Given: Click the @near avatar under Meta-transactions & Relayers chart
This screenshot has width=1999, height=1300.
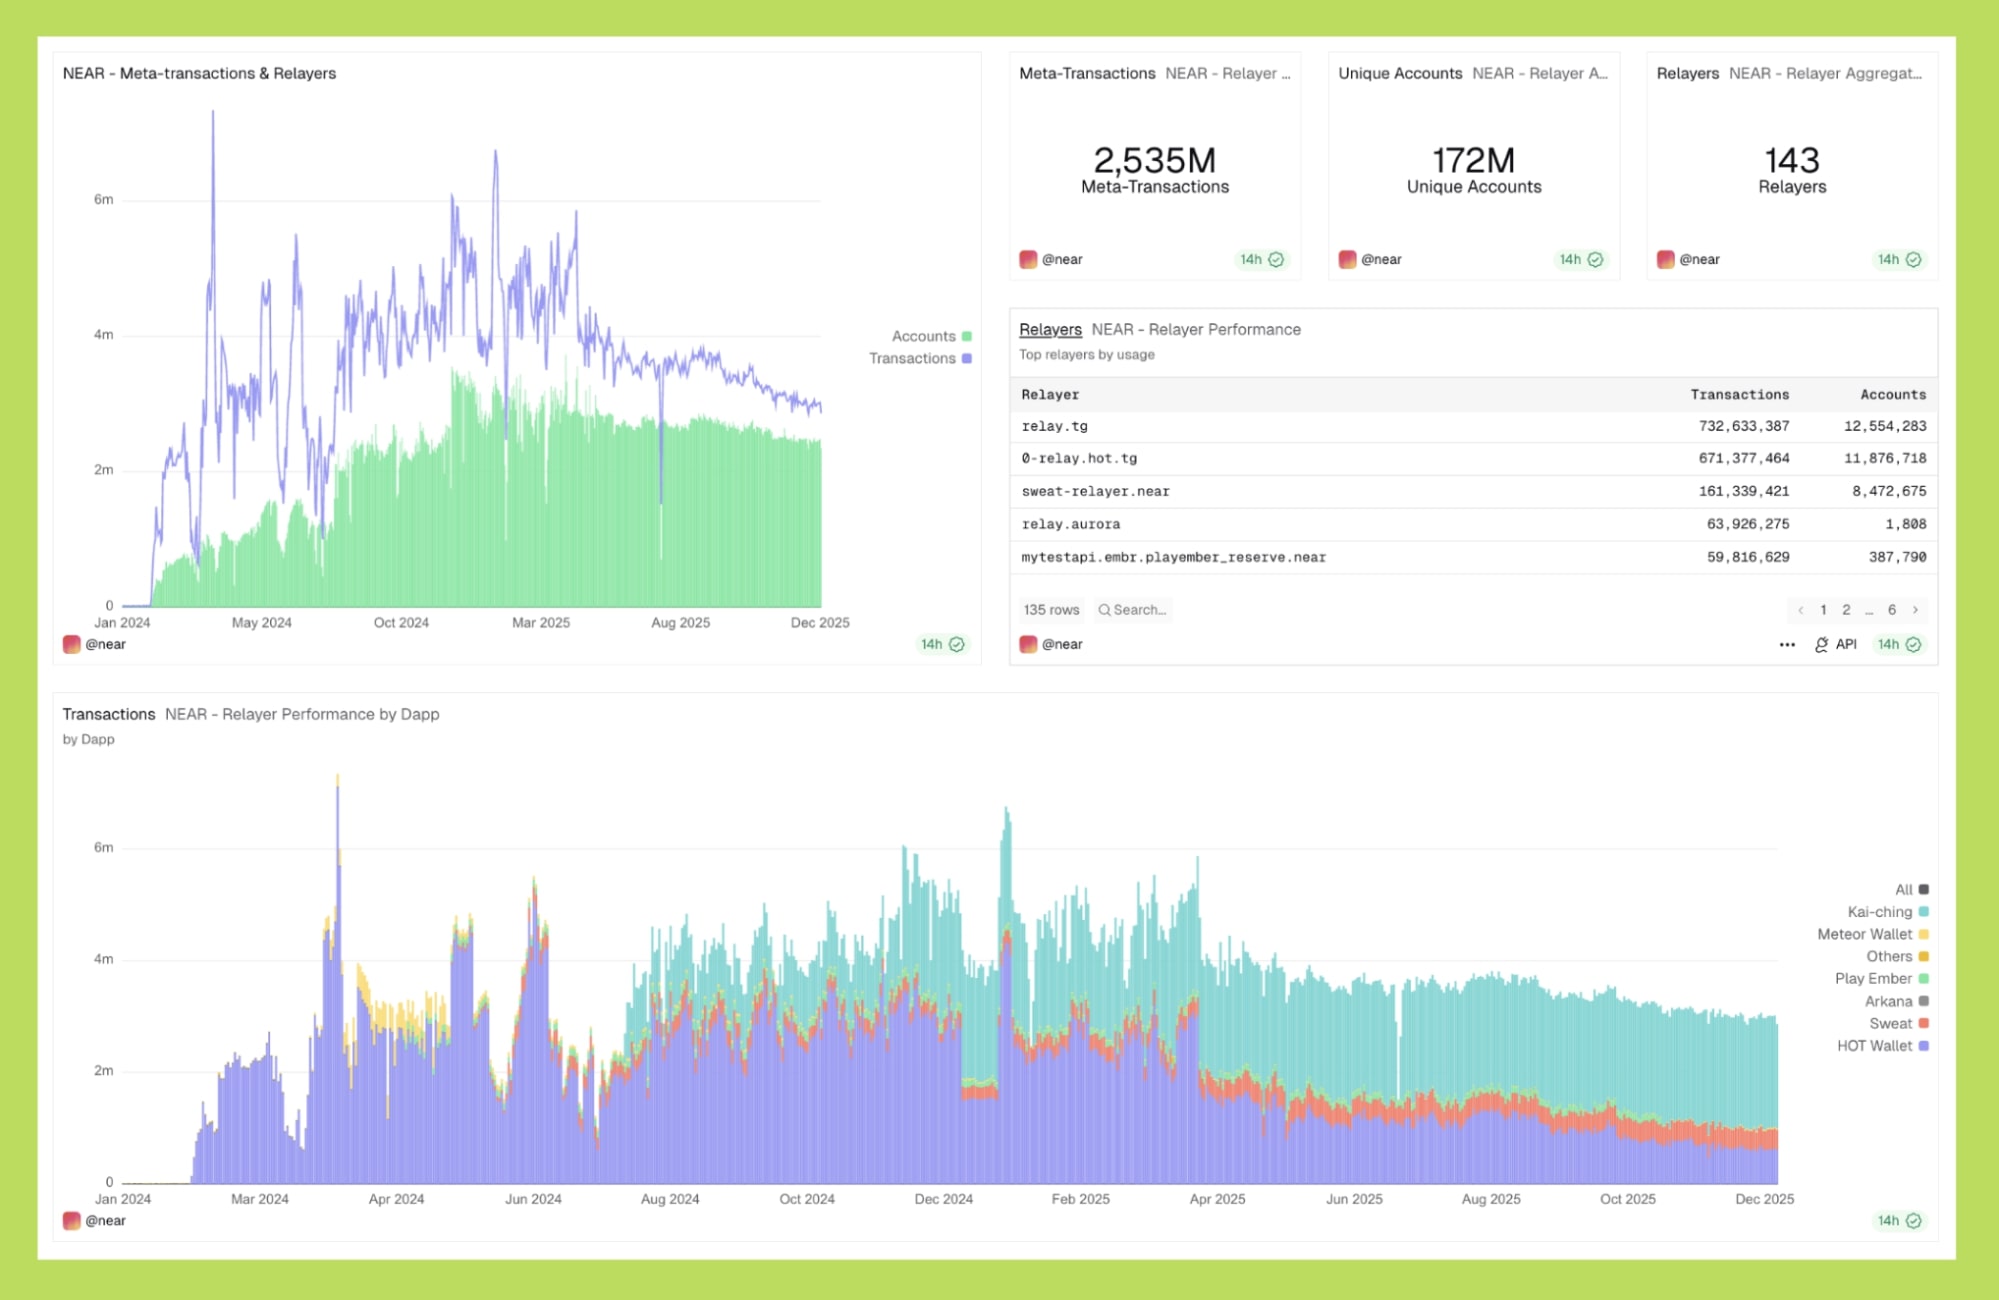Looking at the screenshot, I should [x=72, y=645].
